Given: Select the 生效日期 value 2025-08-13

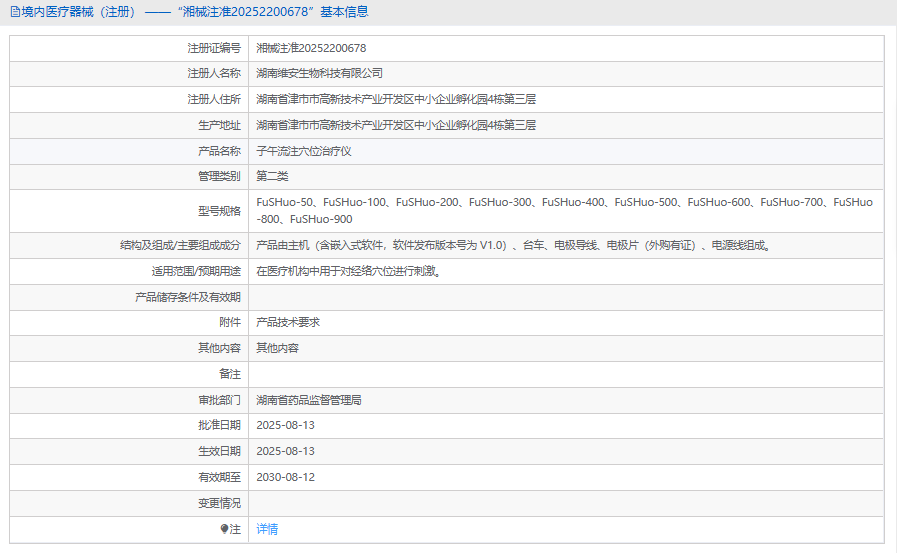Looking at the screenshot, I should [285, 451].
